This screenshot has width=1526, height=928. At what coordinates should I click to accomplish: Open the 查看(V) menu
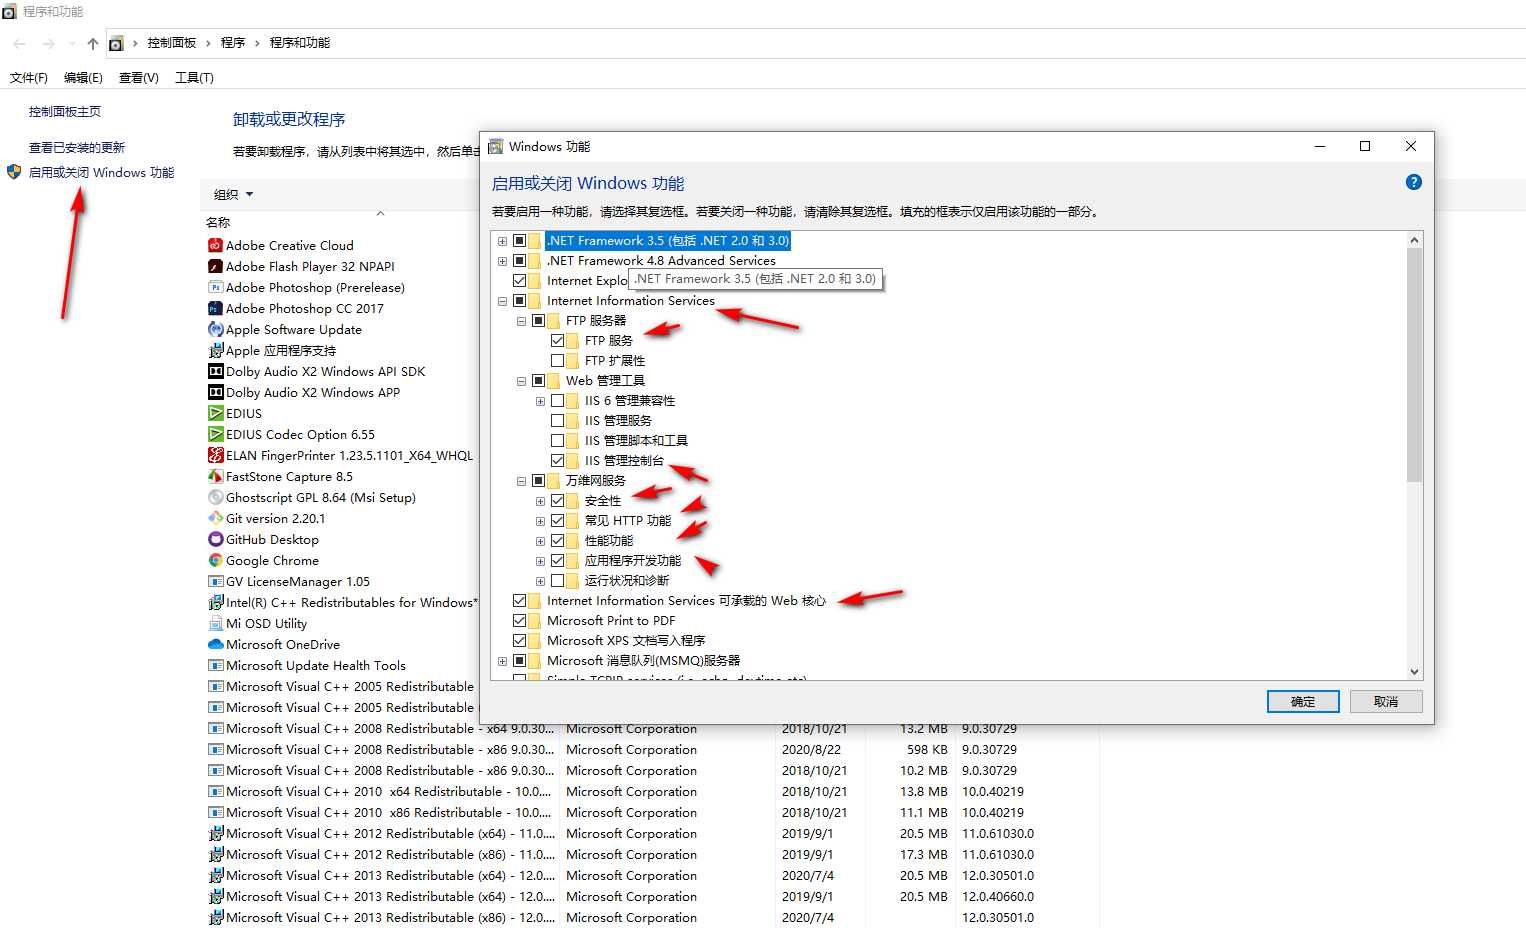[138, 77]
